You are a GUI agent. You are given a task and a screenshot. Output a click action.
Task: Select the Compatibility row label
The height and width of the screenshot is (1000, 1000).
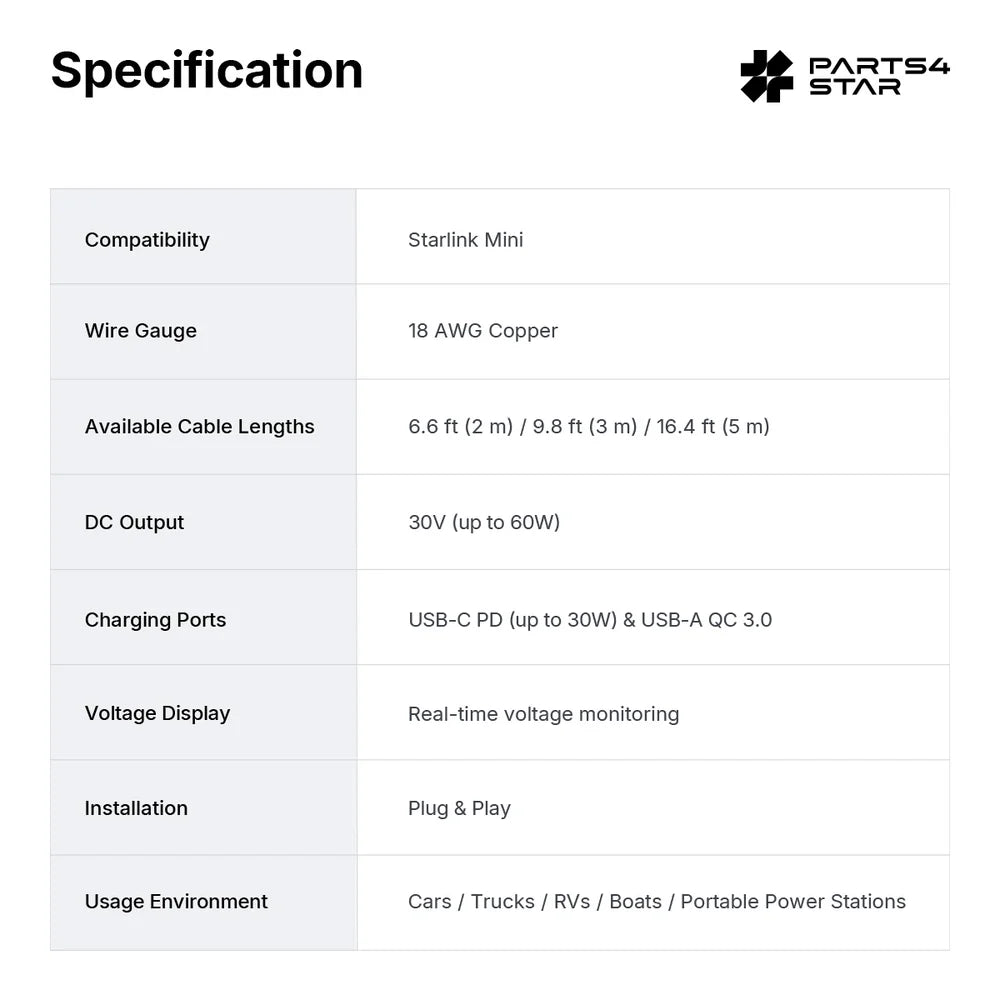click(x=147, y=240)
